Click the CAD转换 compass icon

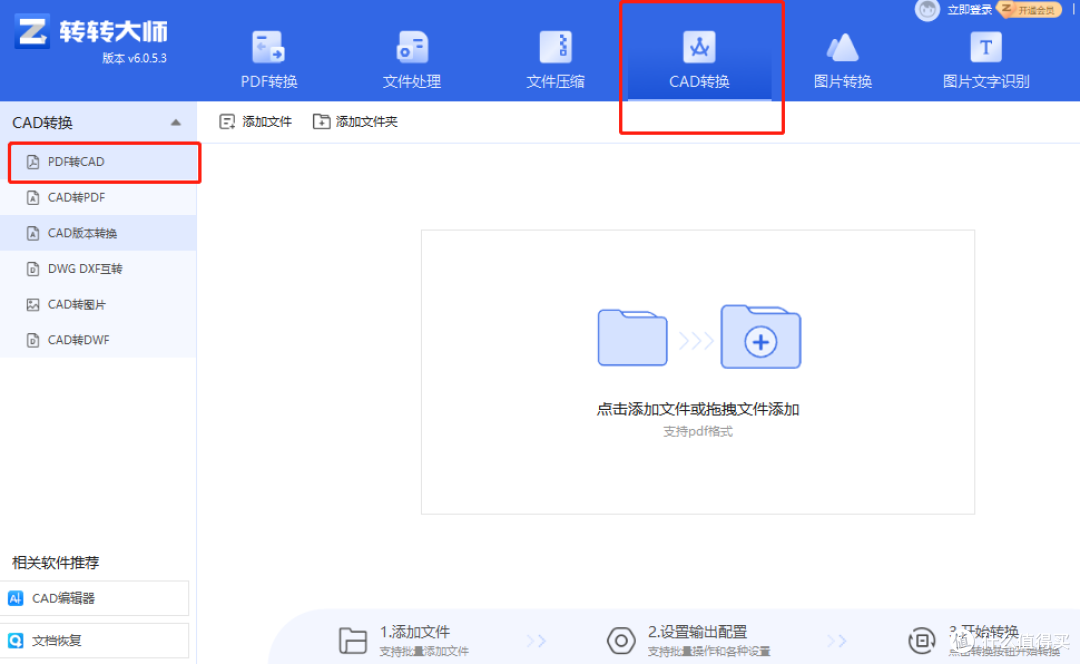[699, 47]
